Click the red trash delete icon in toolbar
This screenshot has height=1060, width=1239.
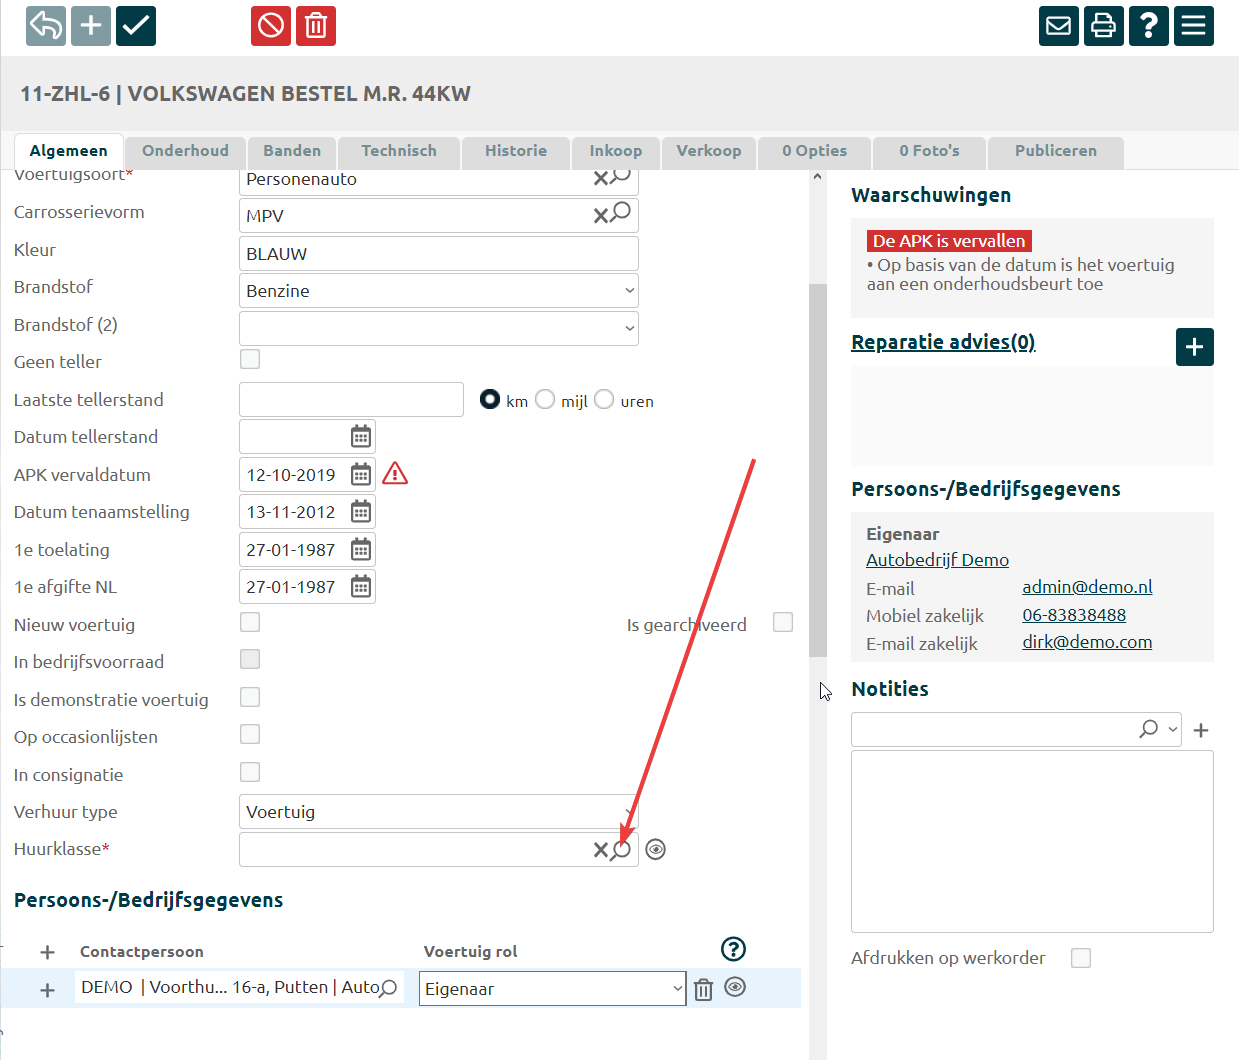click(316, 26)
